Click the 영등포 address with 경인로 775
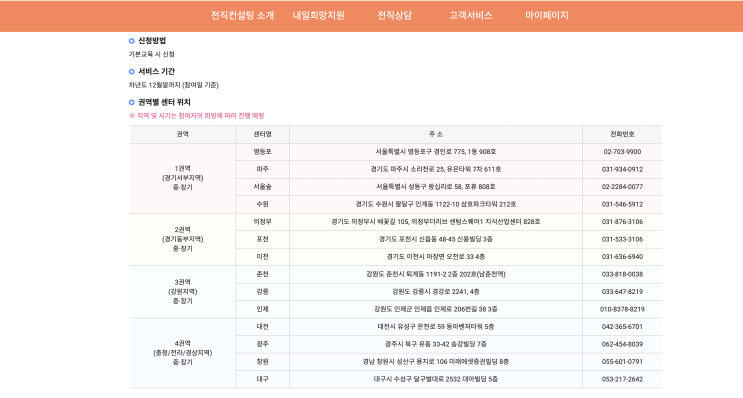The width and height of the screenshot is (743, 398). click(x=436, y=152)
